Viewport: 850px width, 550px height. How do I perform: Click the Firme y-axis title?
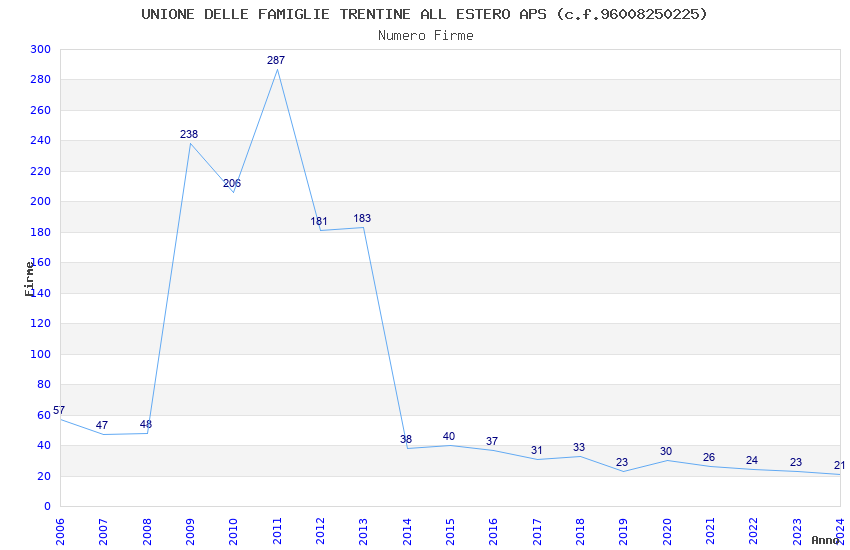[29, 279]
